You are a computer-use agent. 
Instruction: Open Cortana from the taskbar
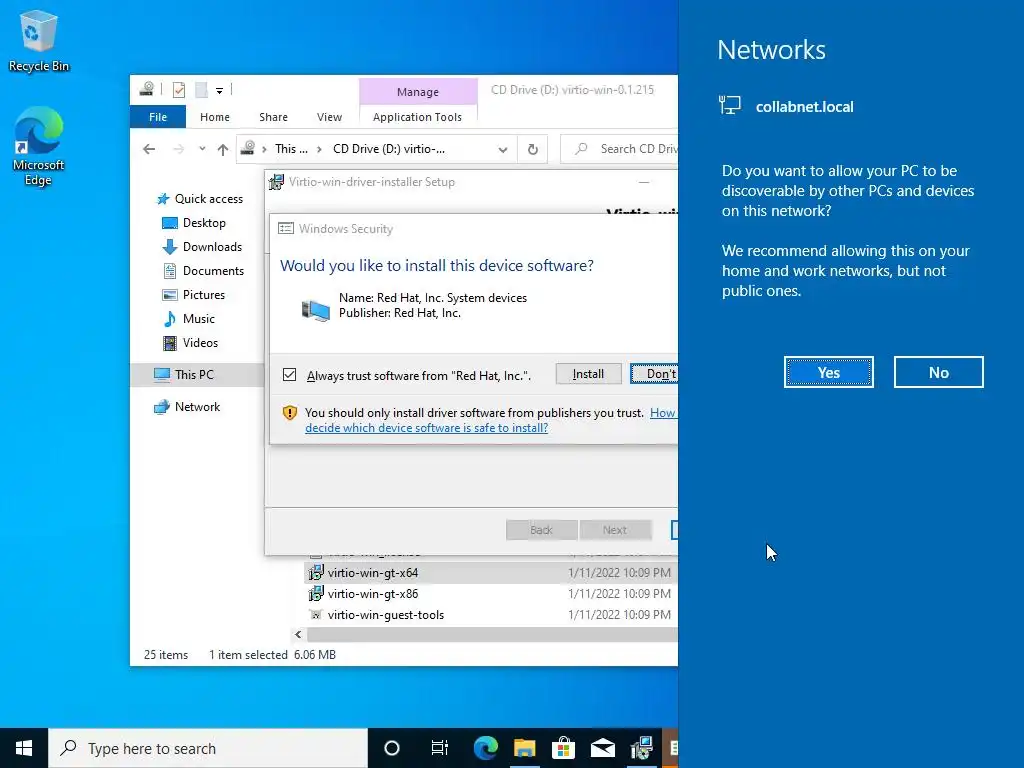(x=392, y=748)
